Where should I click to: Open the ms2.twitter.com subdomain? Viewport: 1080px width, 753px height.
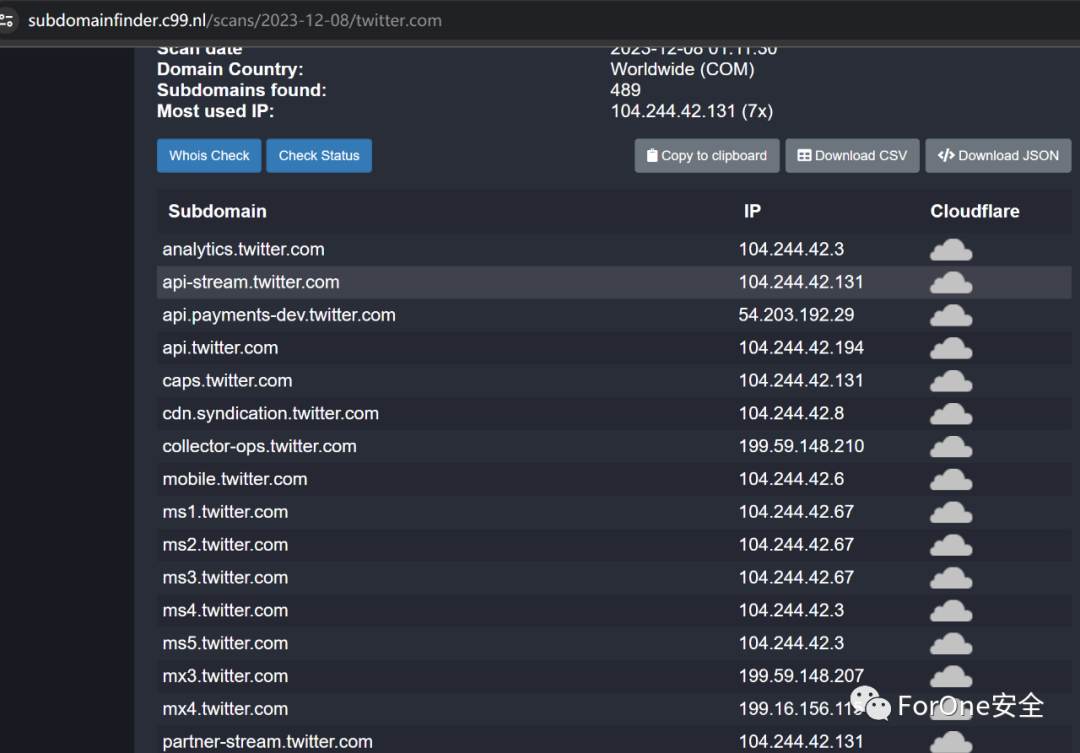pos(225,545)
